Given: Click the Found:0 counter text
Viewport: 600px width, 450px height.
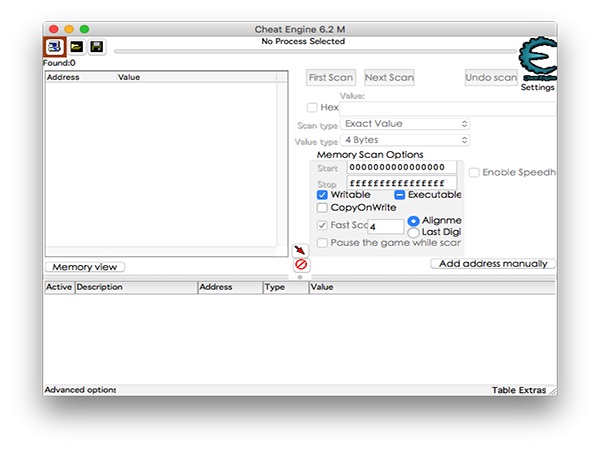Looking at the screenshot, I should tap(59, 63).
